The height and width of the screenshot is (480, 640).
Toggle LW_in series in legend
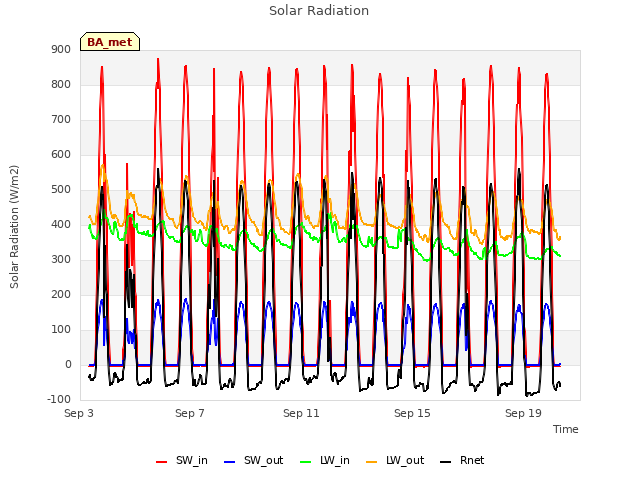(x=325, y=460)
